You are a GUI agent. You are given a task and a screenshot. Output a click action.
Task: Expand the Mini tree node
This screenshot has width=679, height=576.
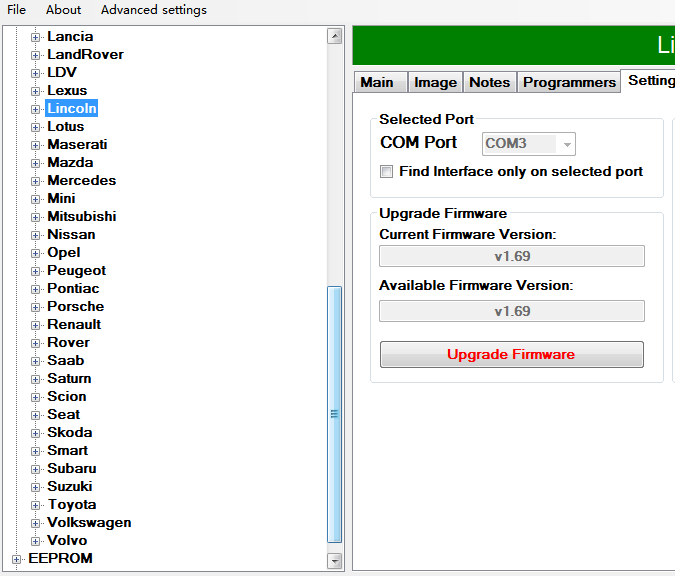pyautogui.click(x=36, y=199)
